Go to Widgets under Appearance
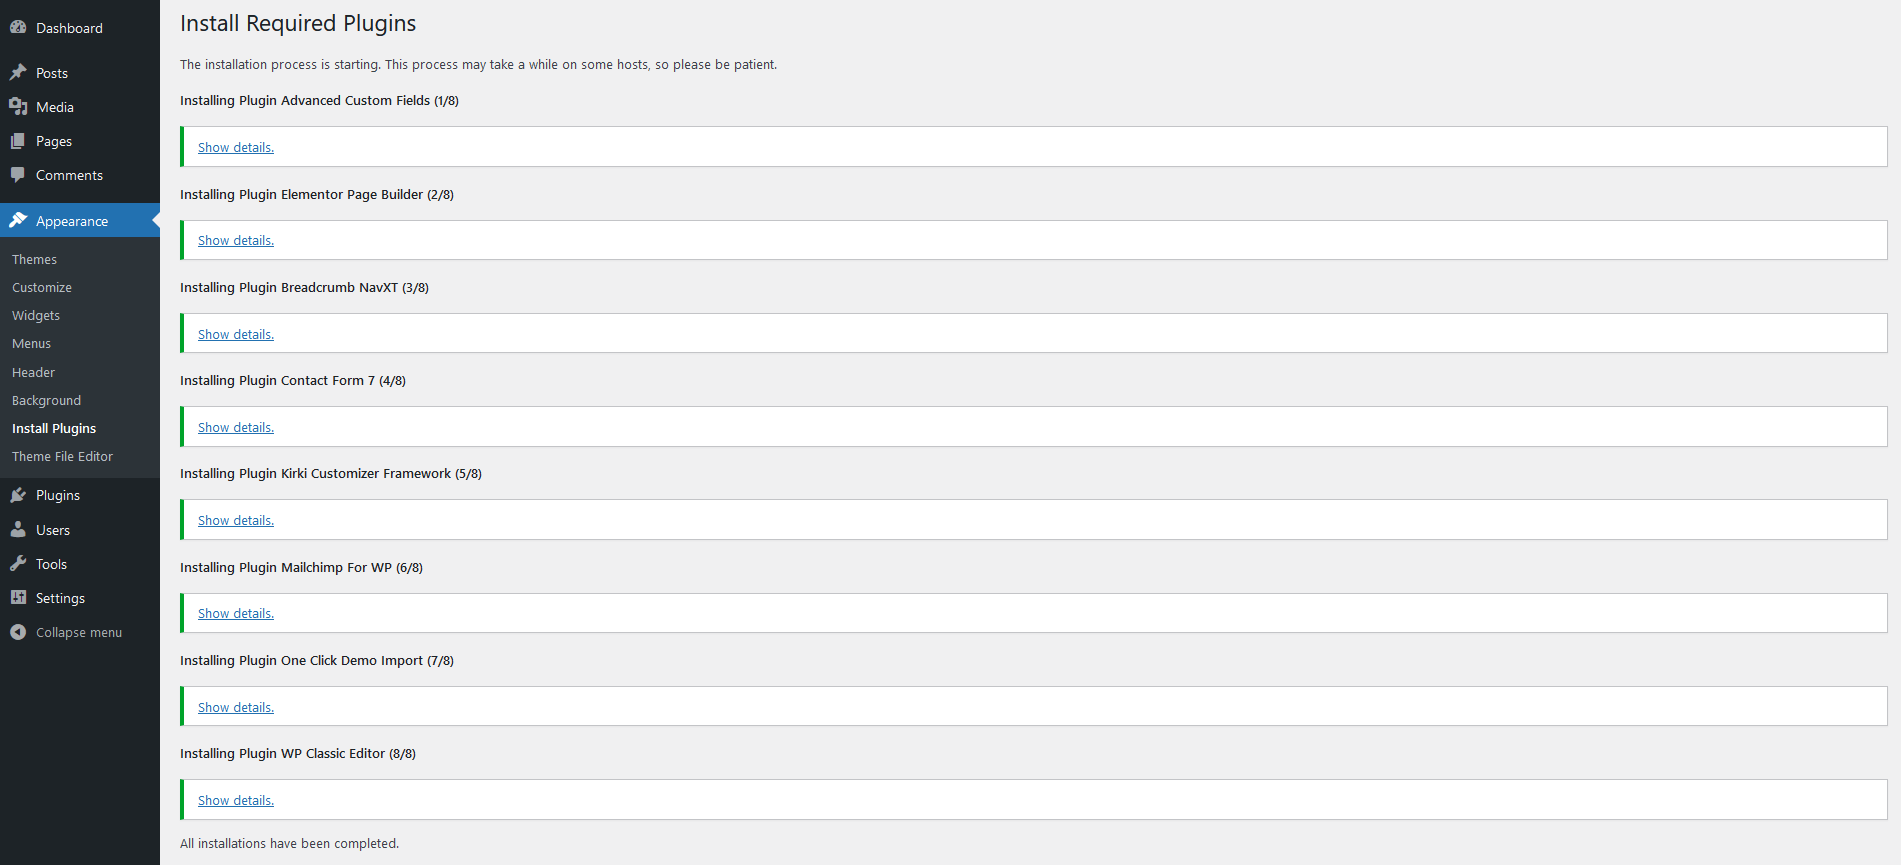The image size is (1901, 865). click(x=36, y=315)
